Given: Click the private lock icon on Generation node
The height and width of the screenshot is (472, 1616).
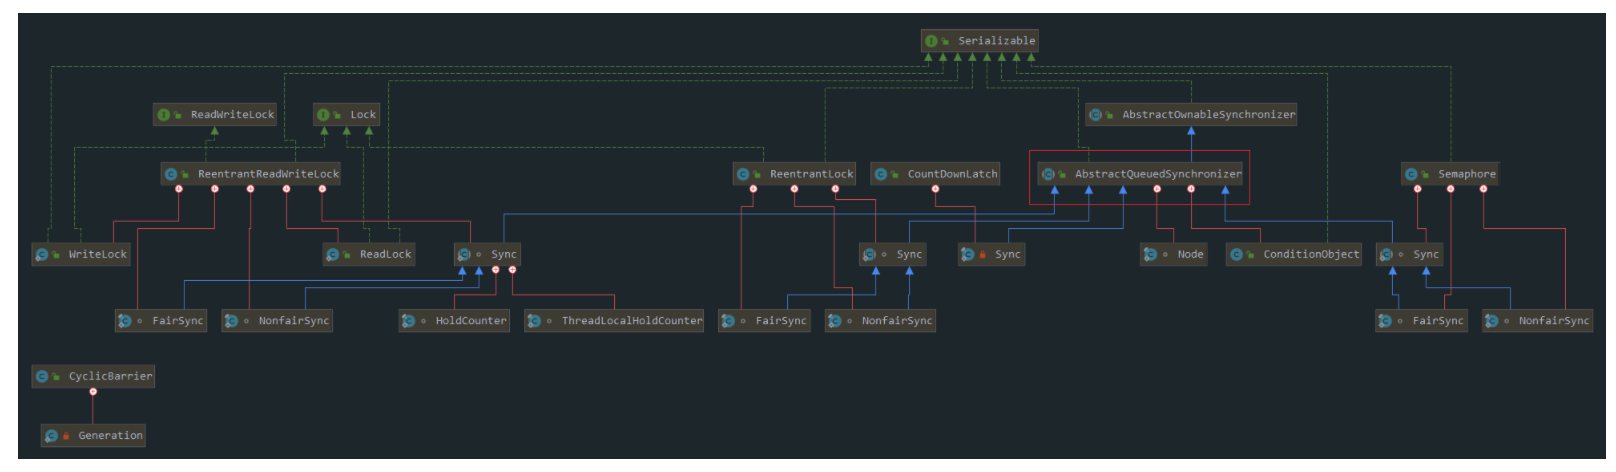Looking at the screenshot, I should coord(66,436).
